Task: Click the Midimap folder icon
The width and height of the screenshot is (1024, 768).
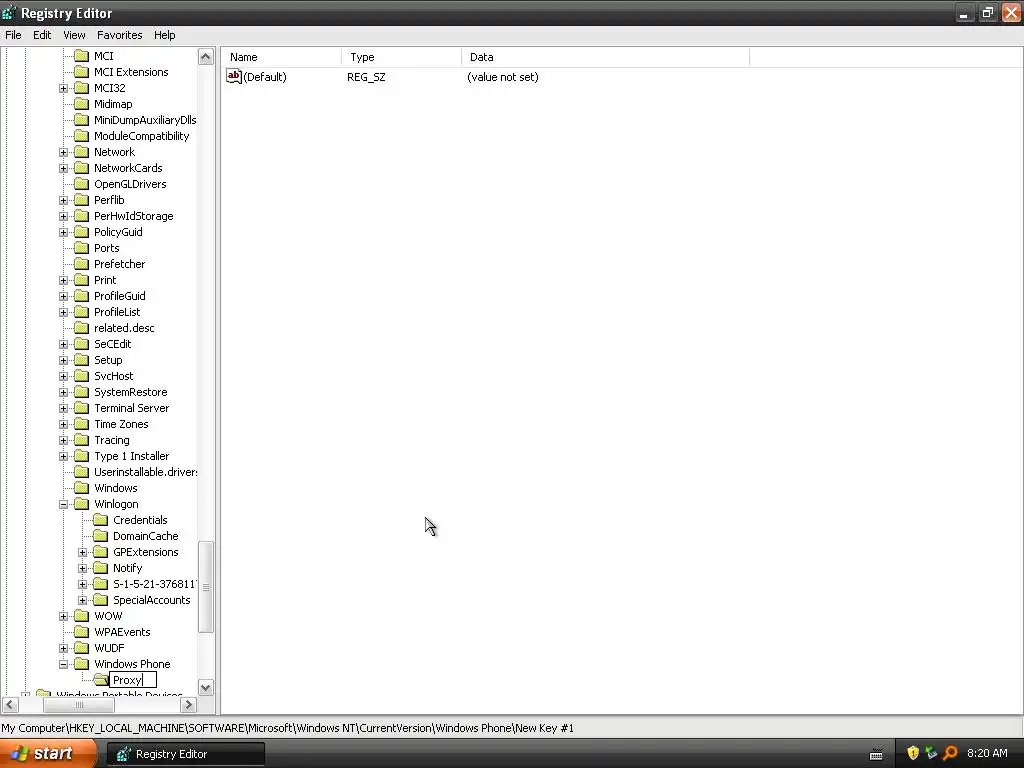Action: [82, 104]
